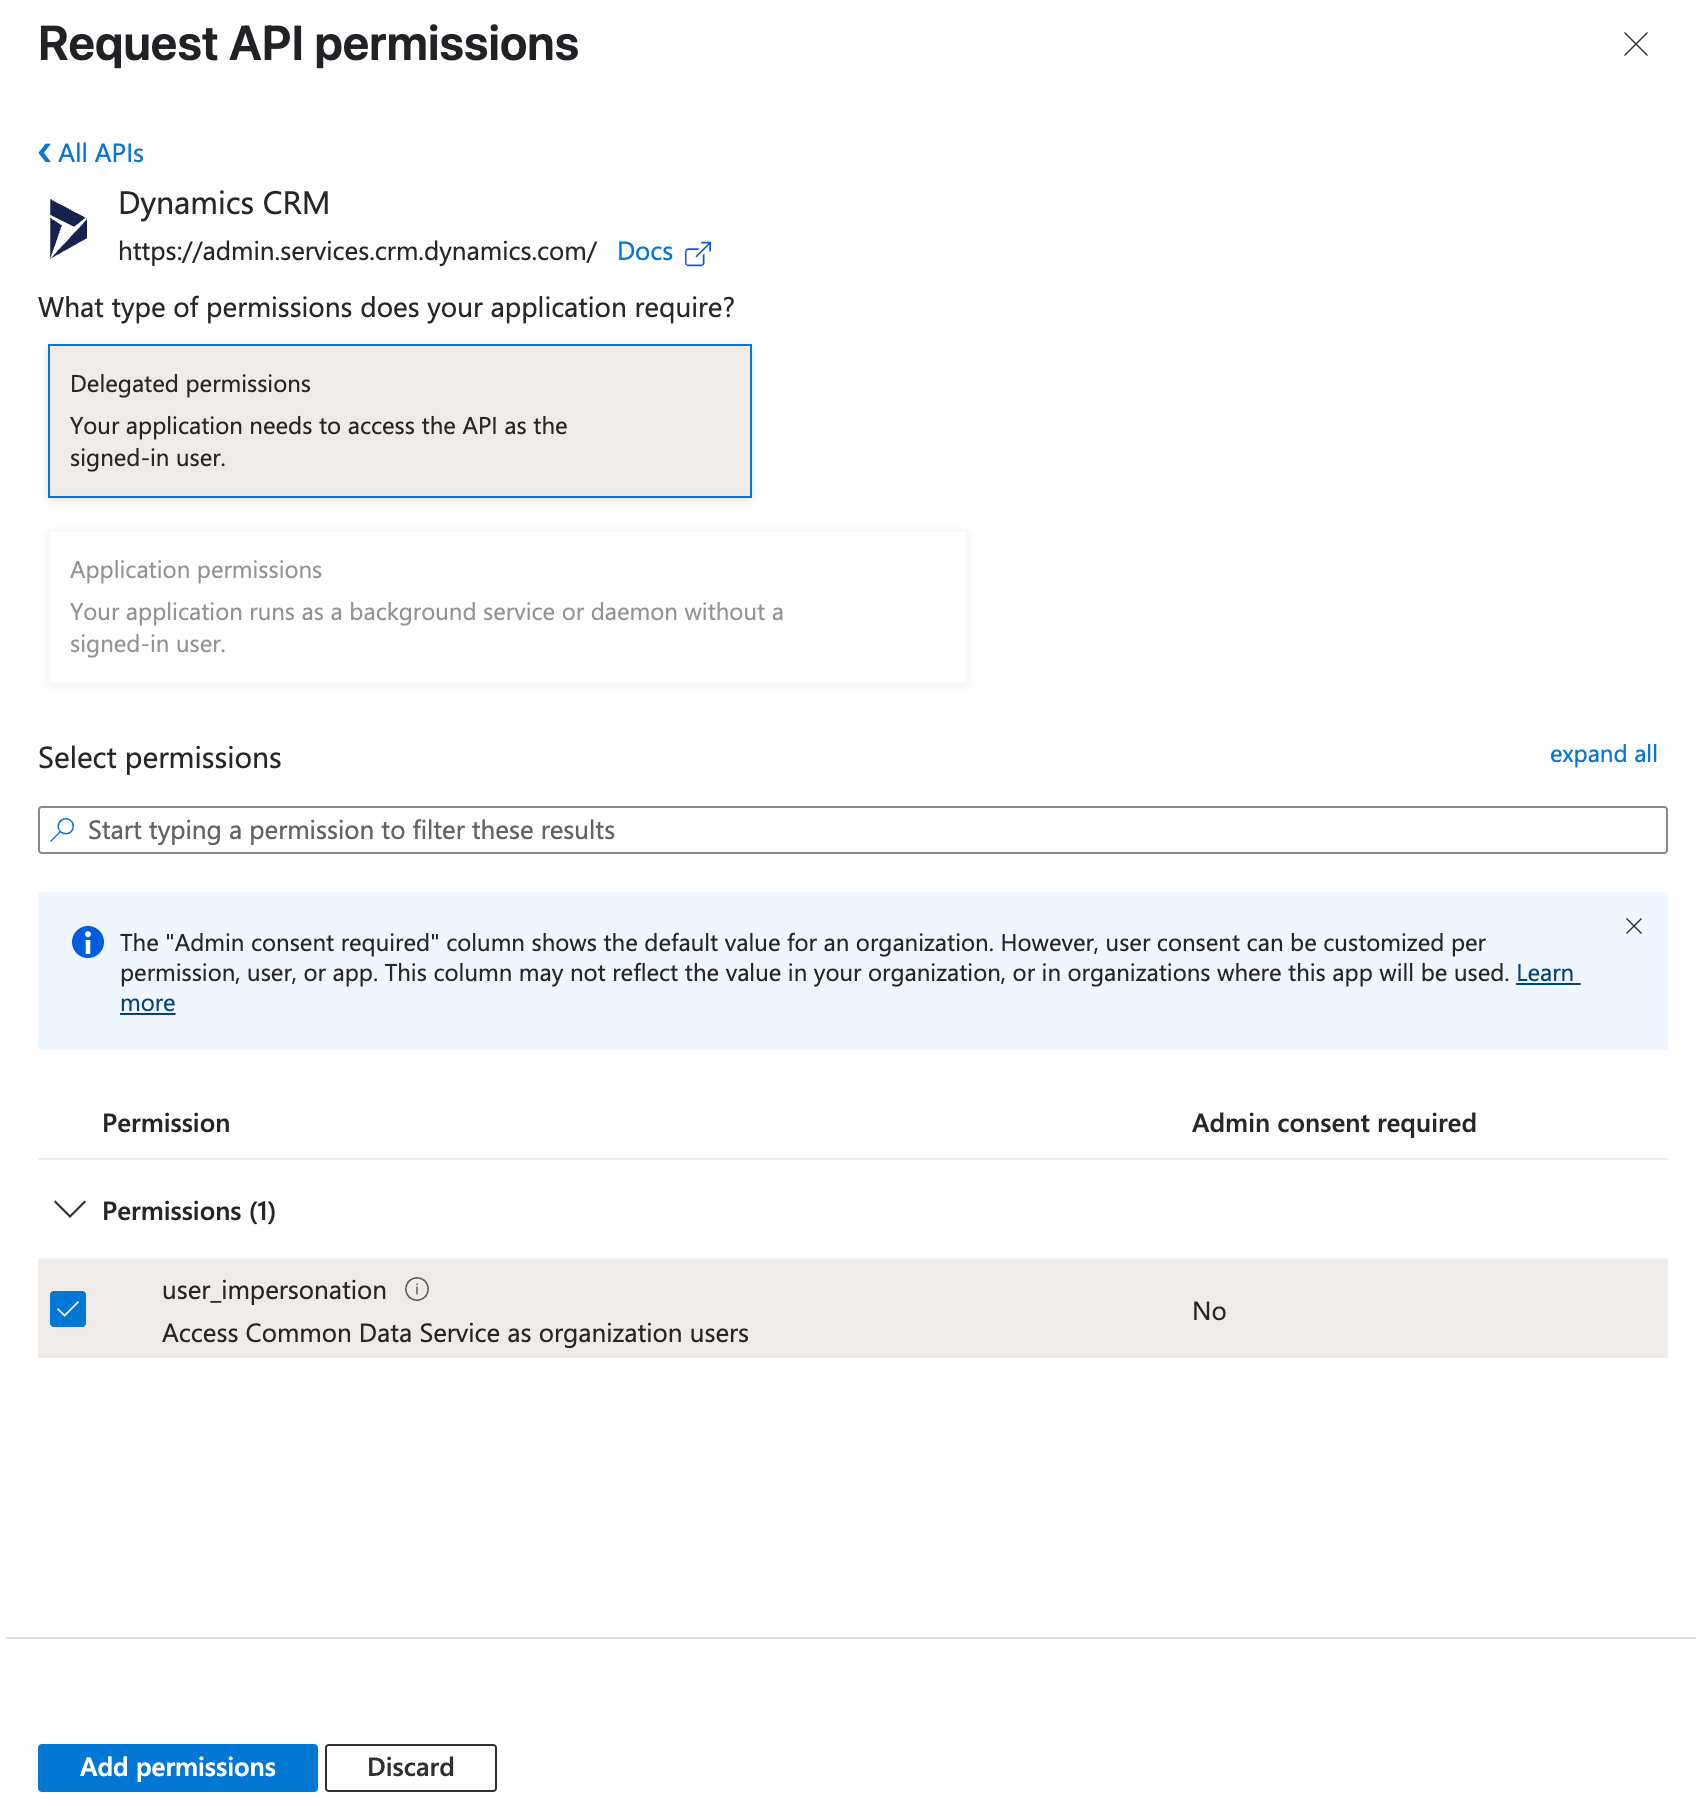Navigate back using the All APIs link
Screen dimensions: 1696x1814
click(100, 152)
